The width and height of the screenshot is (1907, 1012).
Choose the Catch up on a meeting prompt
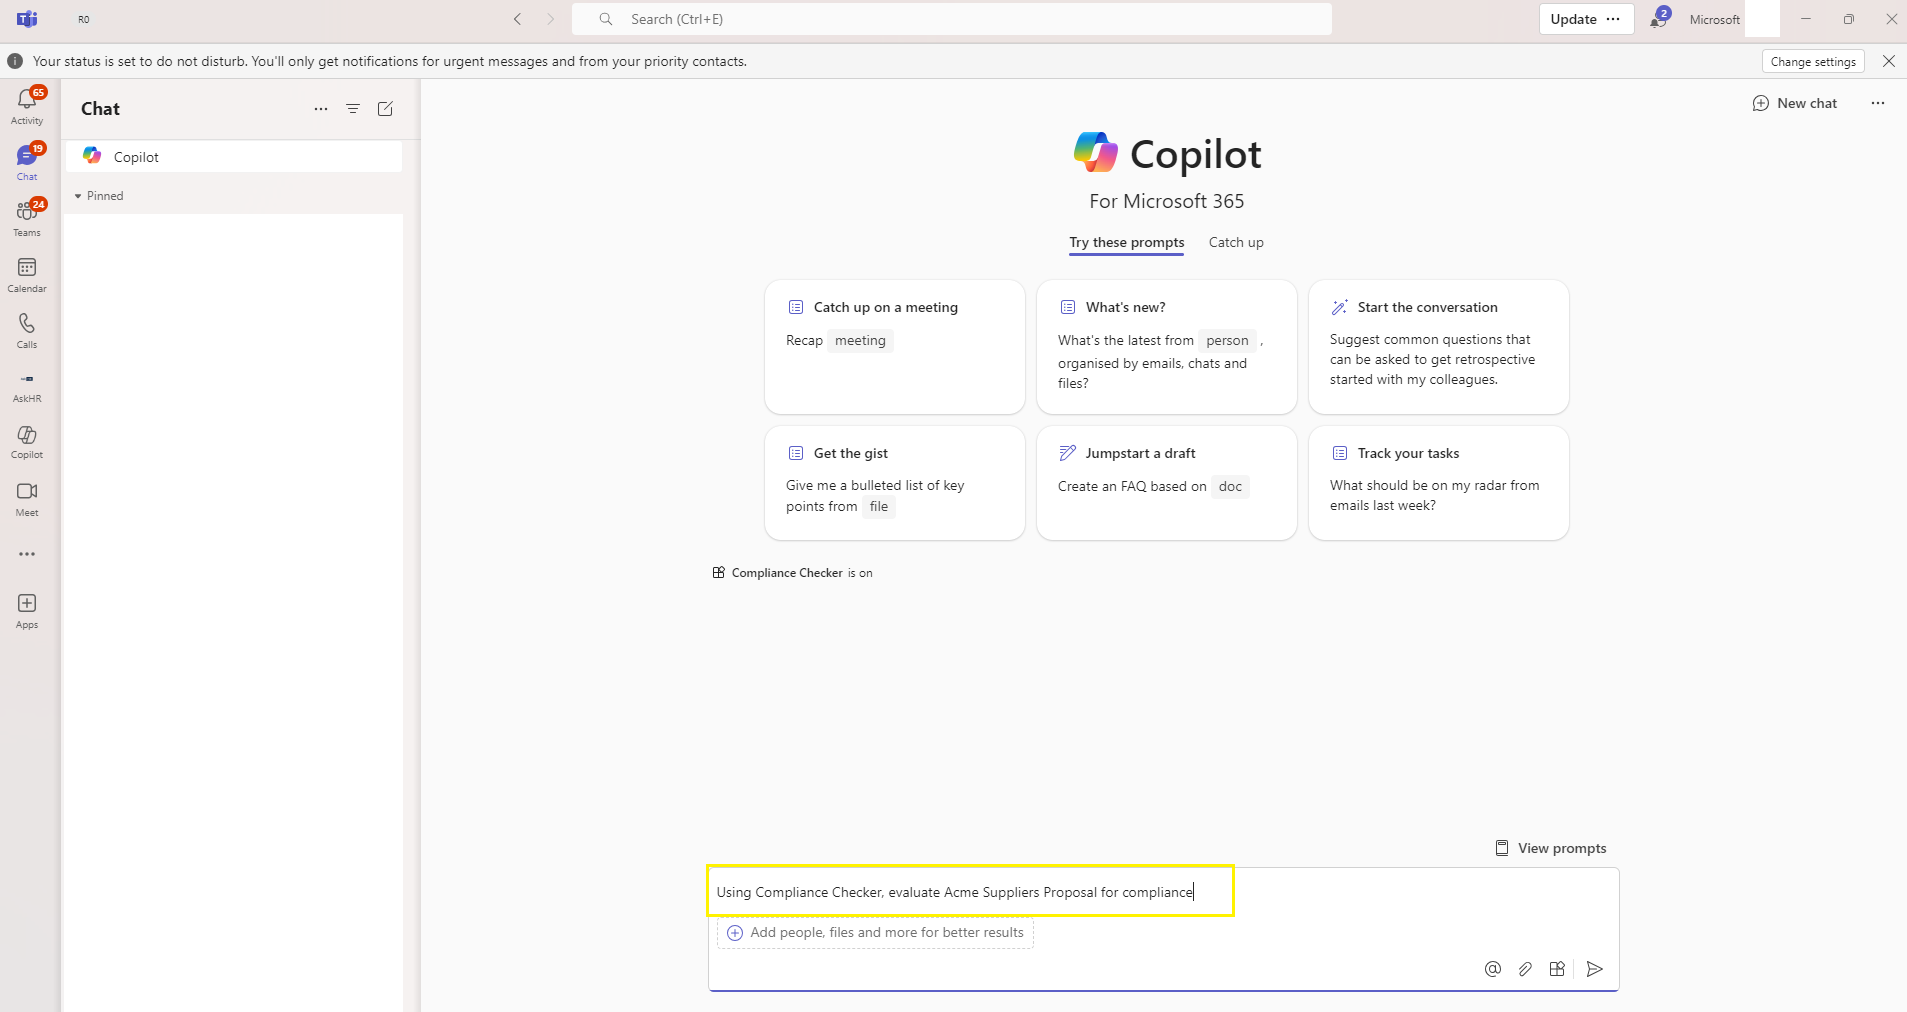pos(894,347)
